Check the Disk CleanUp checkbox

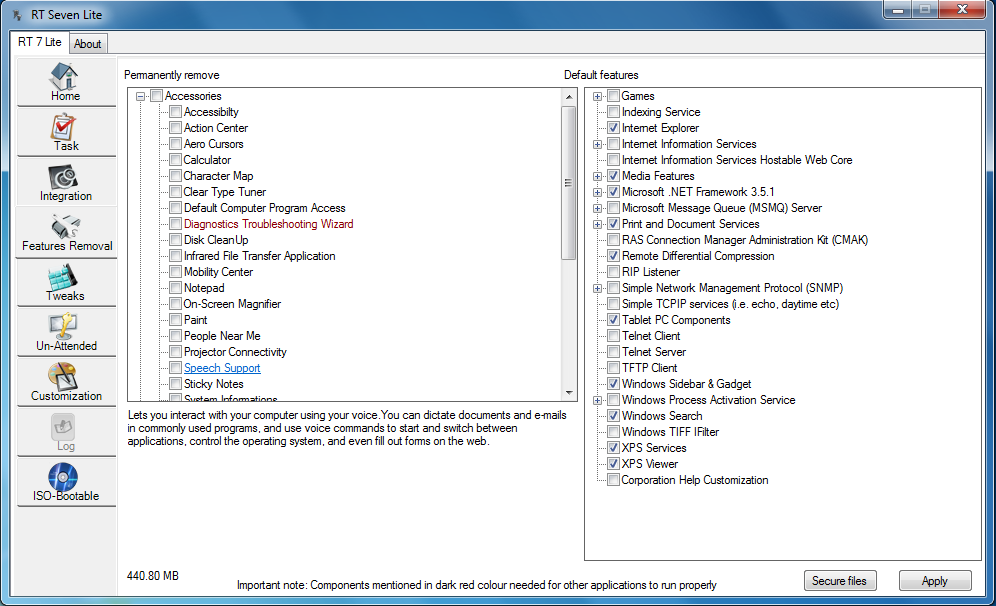[x=176, y=240]
